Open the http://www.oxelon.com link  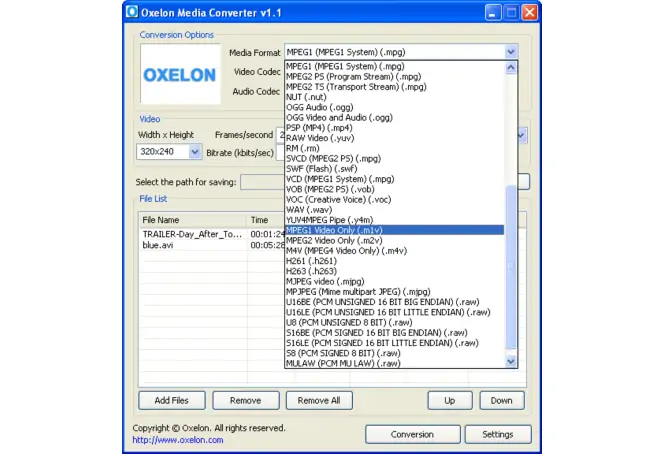(x=178, y=440)
